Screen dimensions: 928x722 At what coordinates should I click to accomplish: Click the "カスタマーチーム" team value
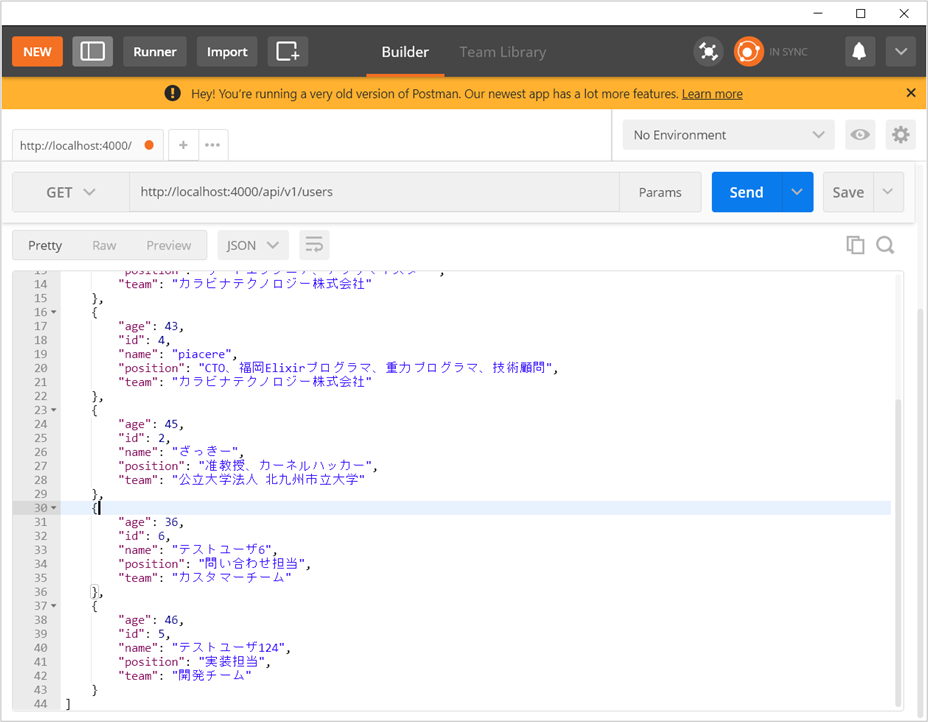coord(231,578)
